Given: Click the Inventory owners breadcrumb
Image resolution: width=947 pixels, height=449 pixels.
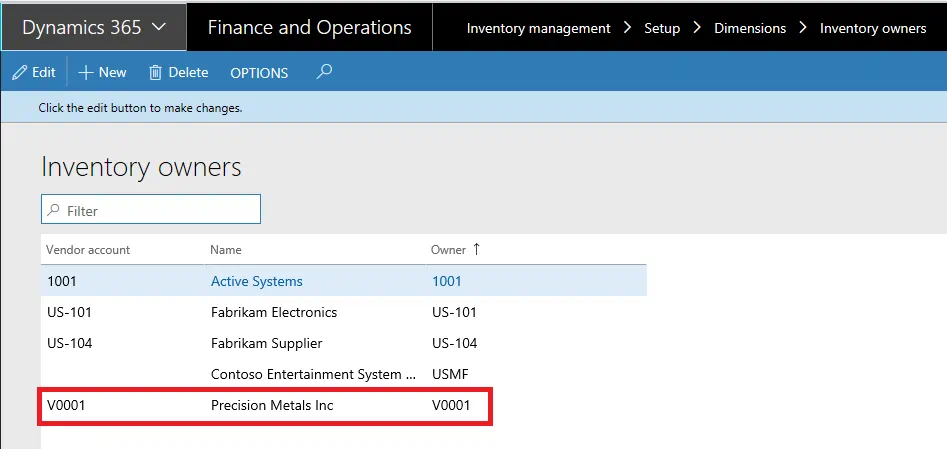Looking at the screenshot, I should click(873, 28).
